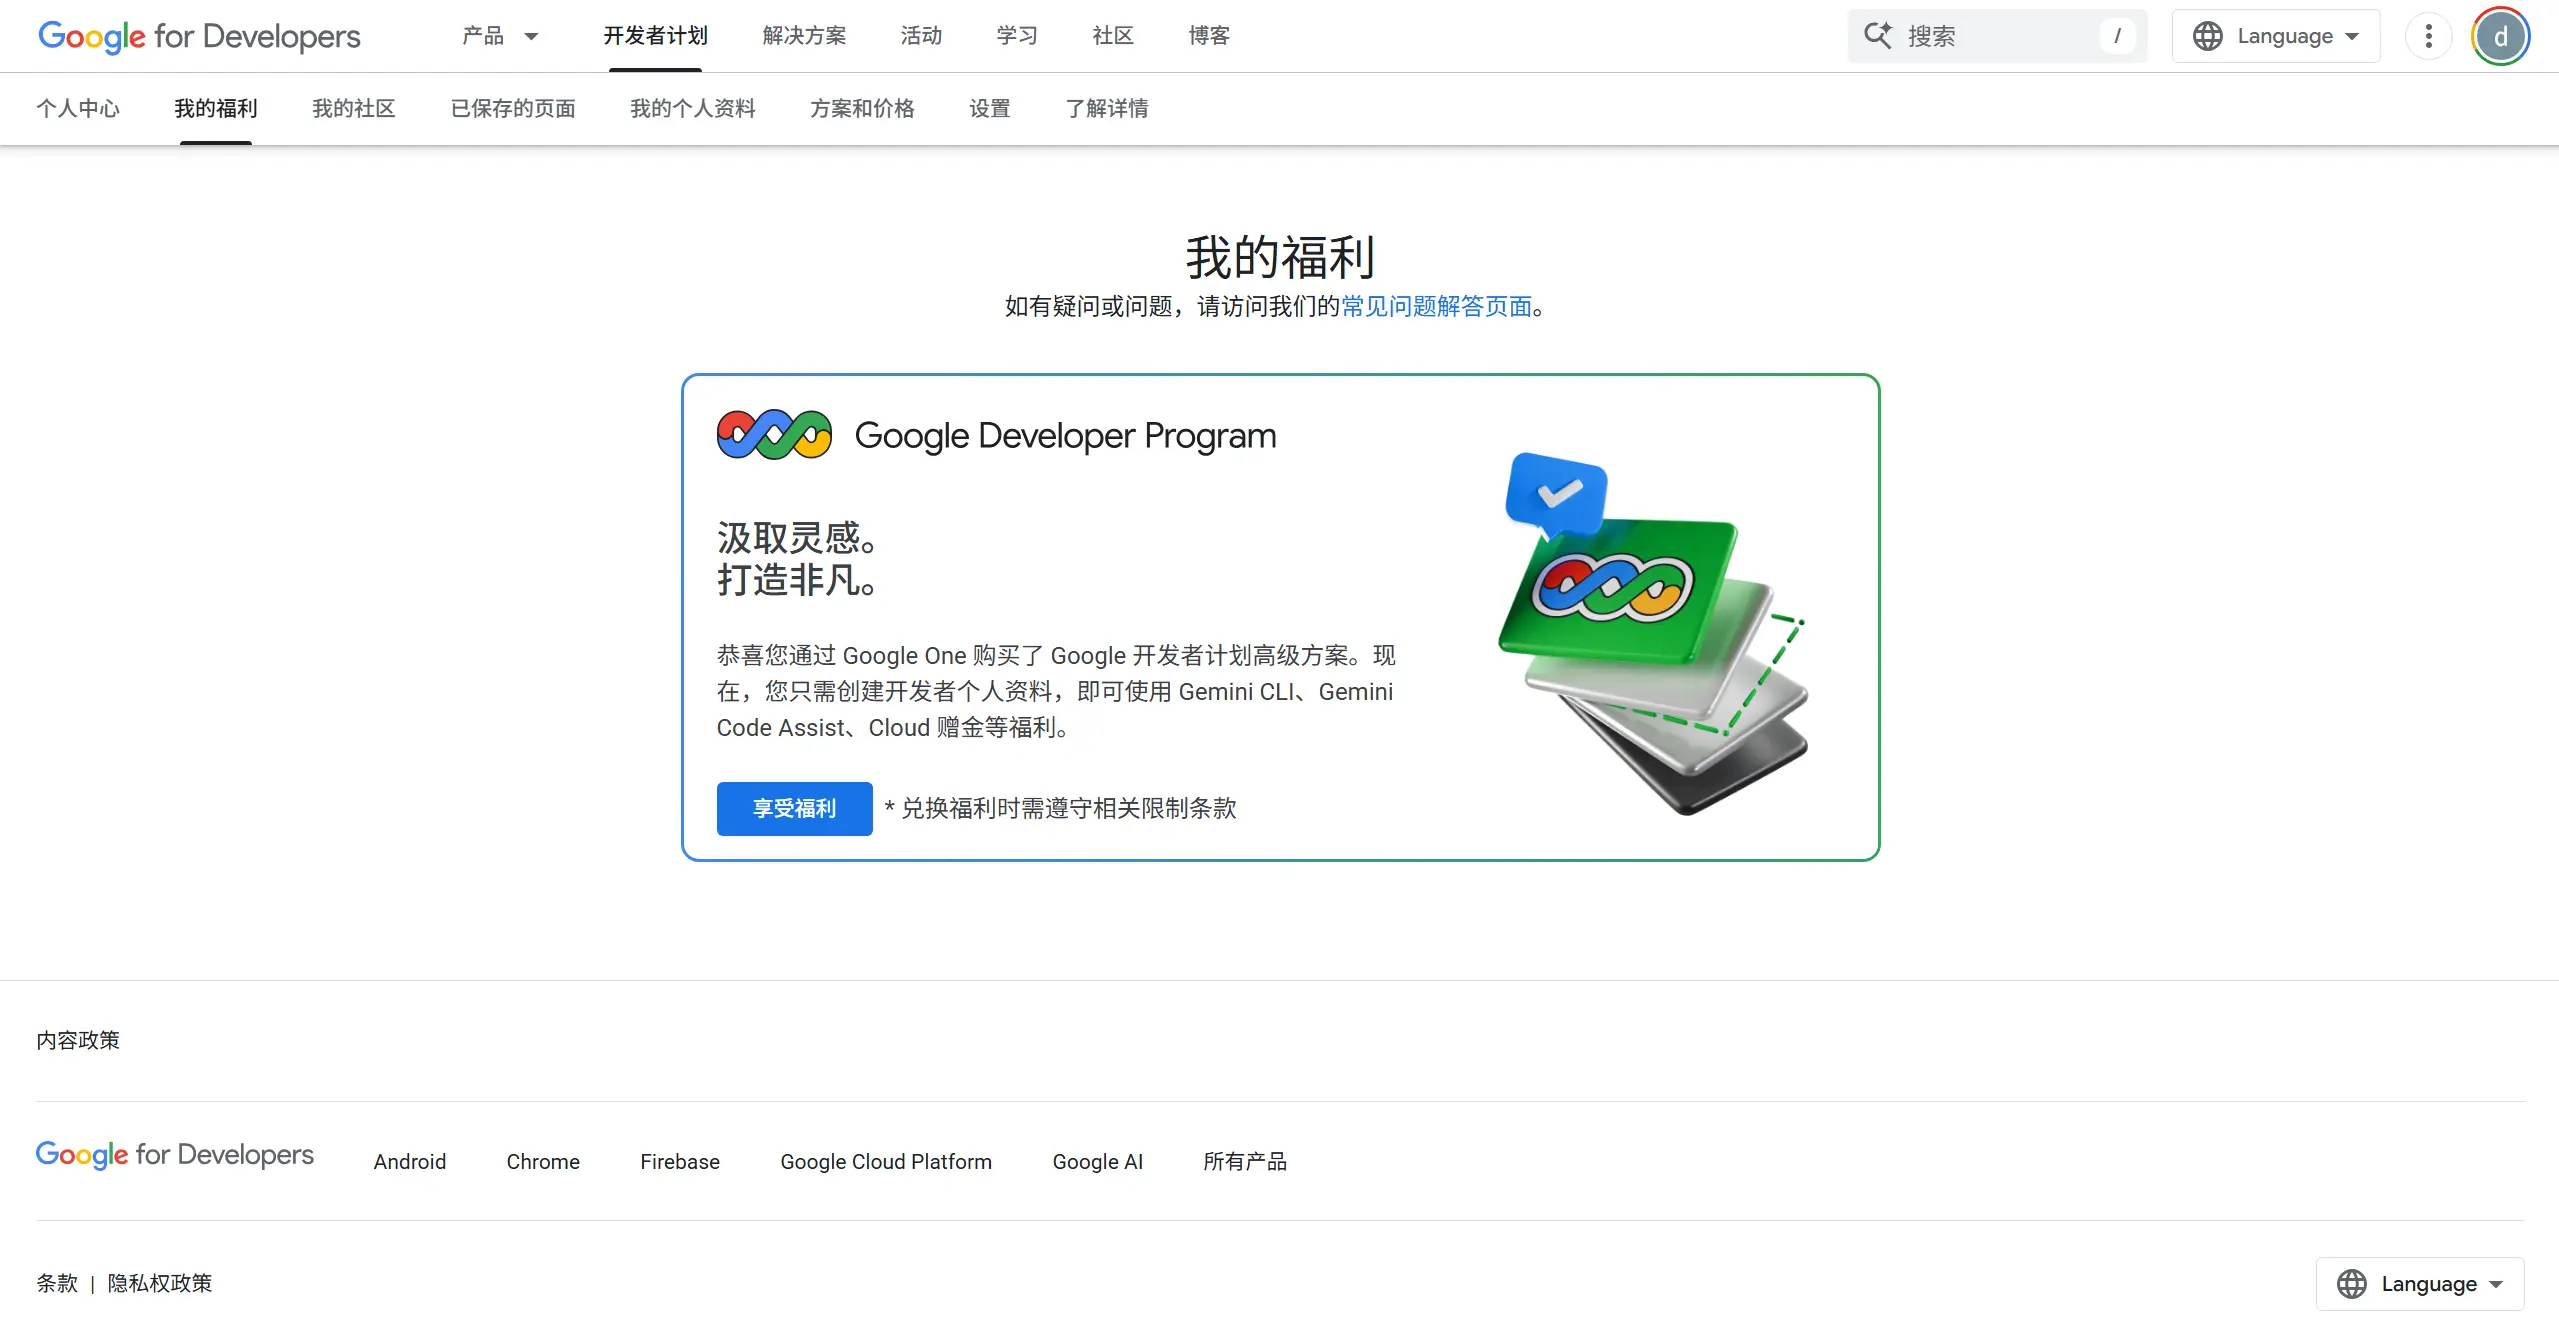Select the 学习 menu item

1016,35
